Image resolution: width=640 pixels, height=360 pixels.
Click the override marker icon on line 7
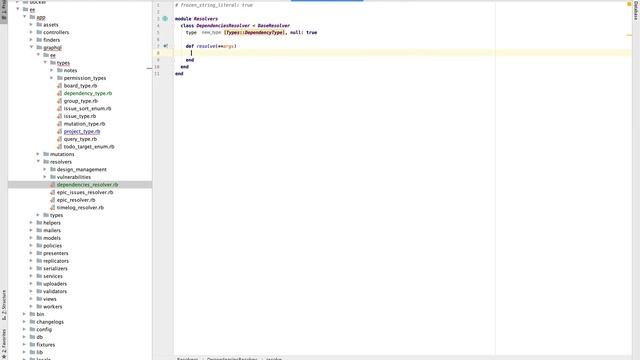165,46
